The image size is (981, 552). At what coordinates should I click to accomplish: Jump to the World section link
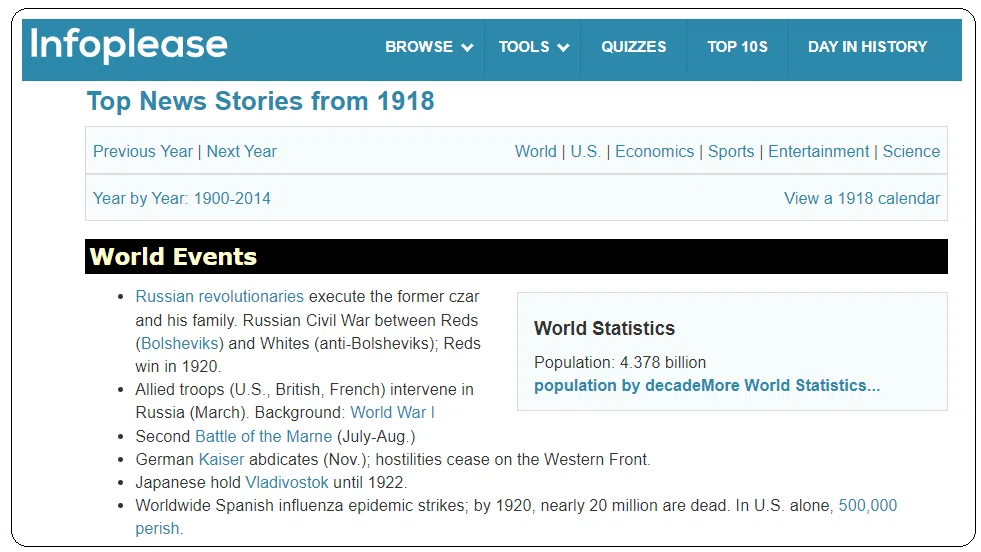[536, 151]
